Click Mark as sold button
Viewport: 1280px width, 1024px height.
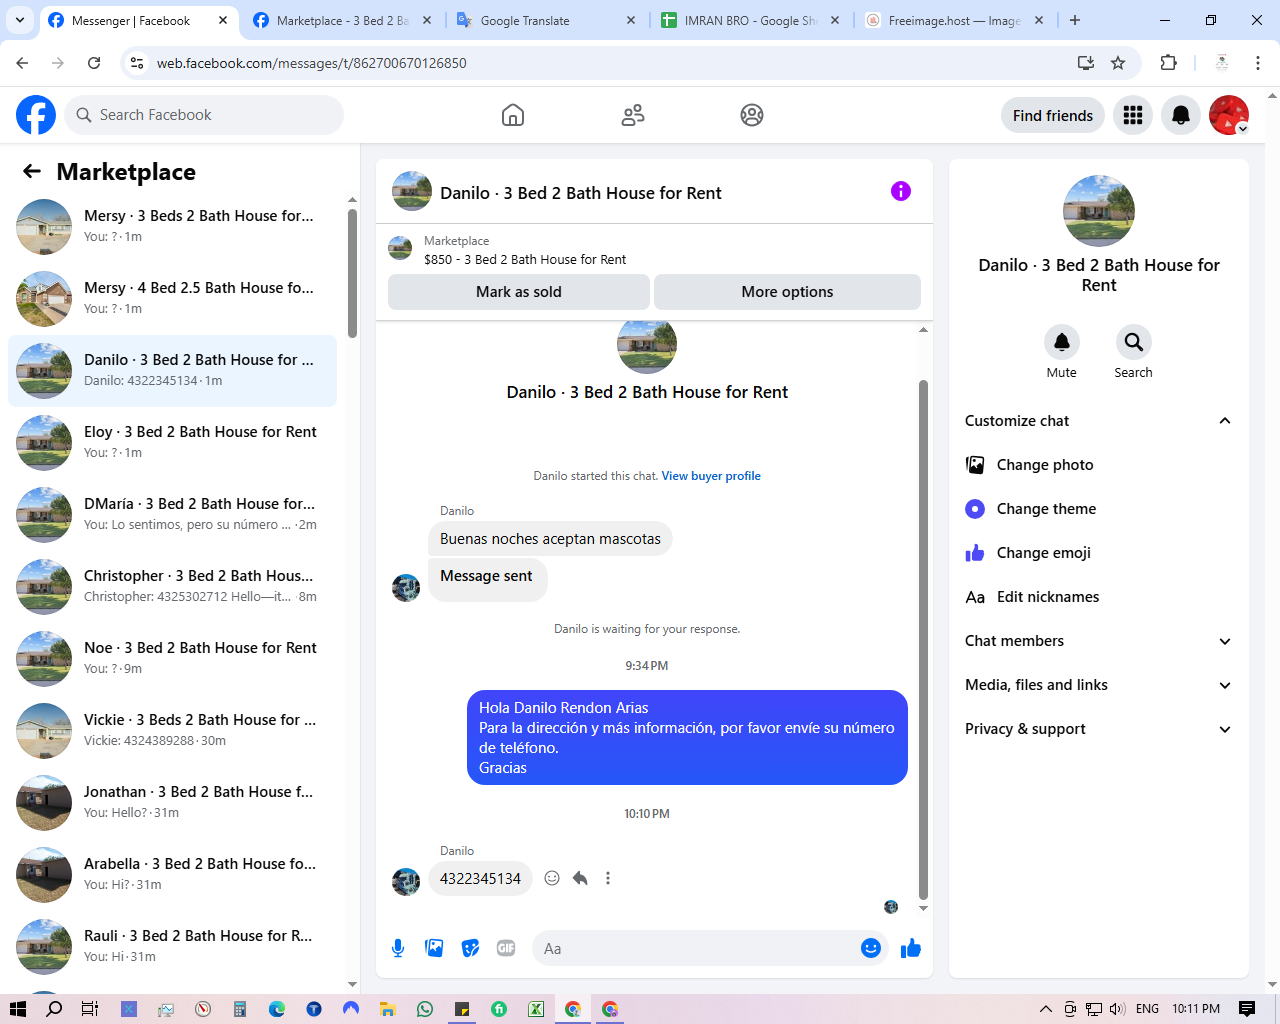518,292
